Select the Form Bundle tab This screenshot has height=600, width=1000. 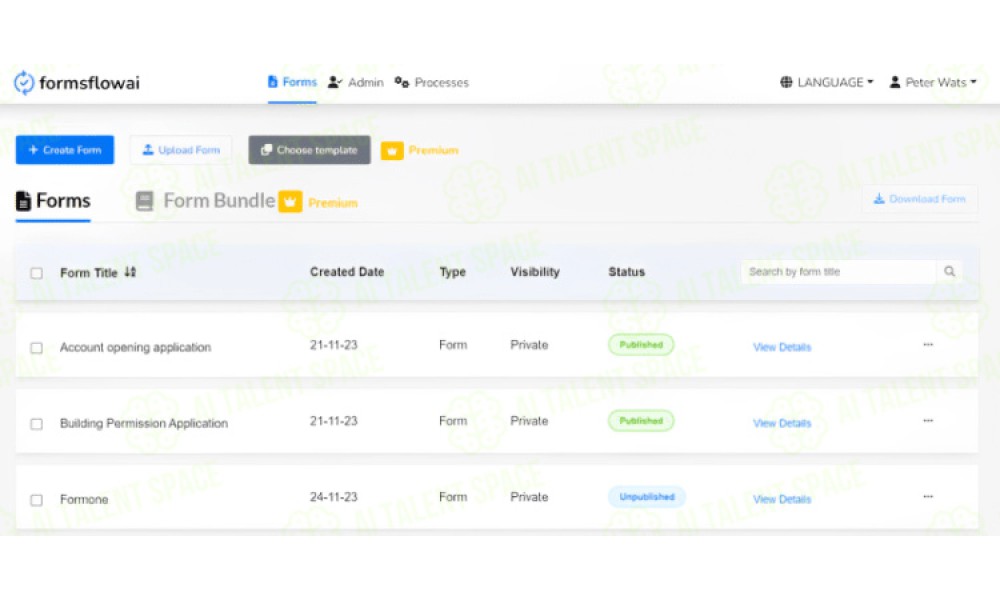coord(205,201)
